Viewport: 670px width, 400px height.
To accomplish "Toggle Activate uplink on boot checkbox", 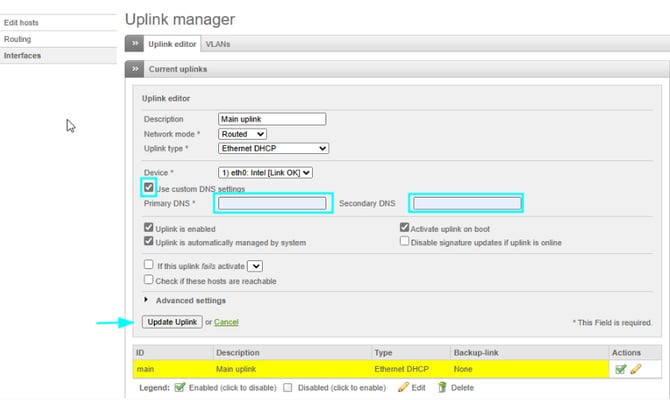I will 404,228.
